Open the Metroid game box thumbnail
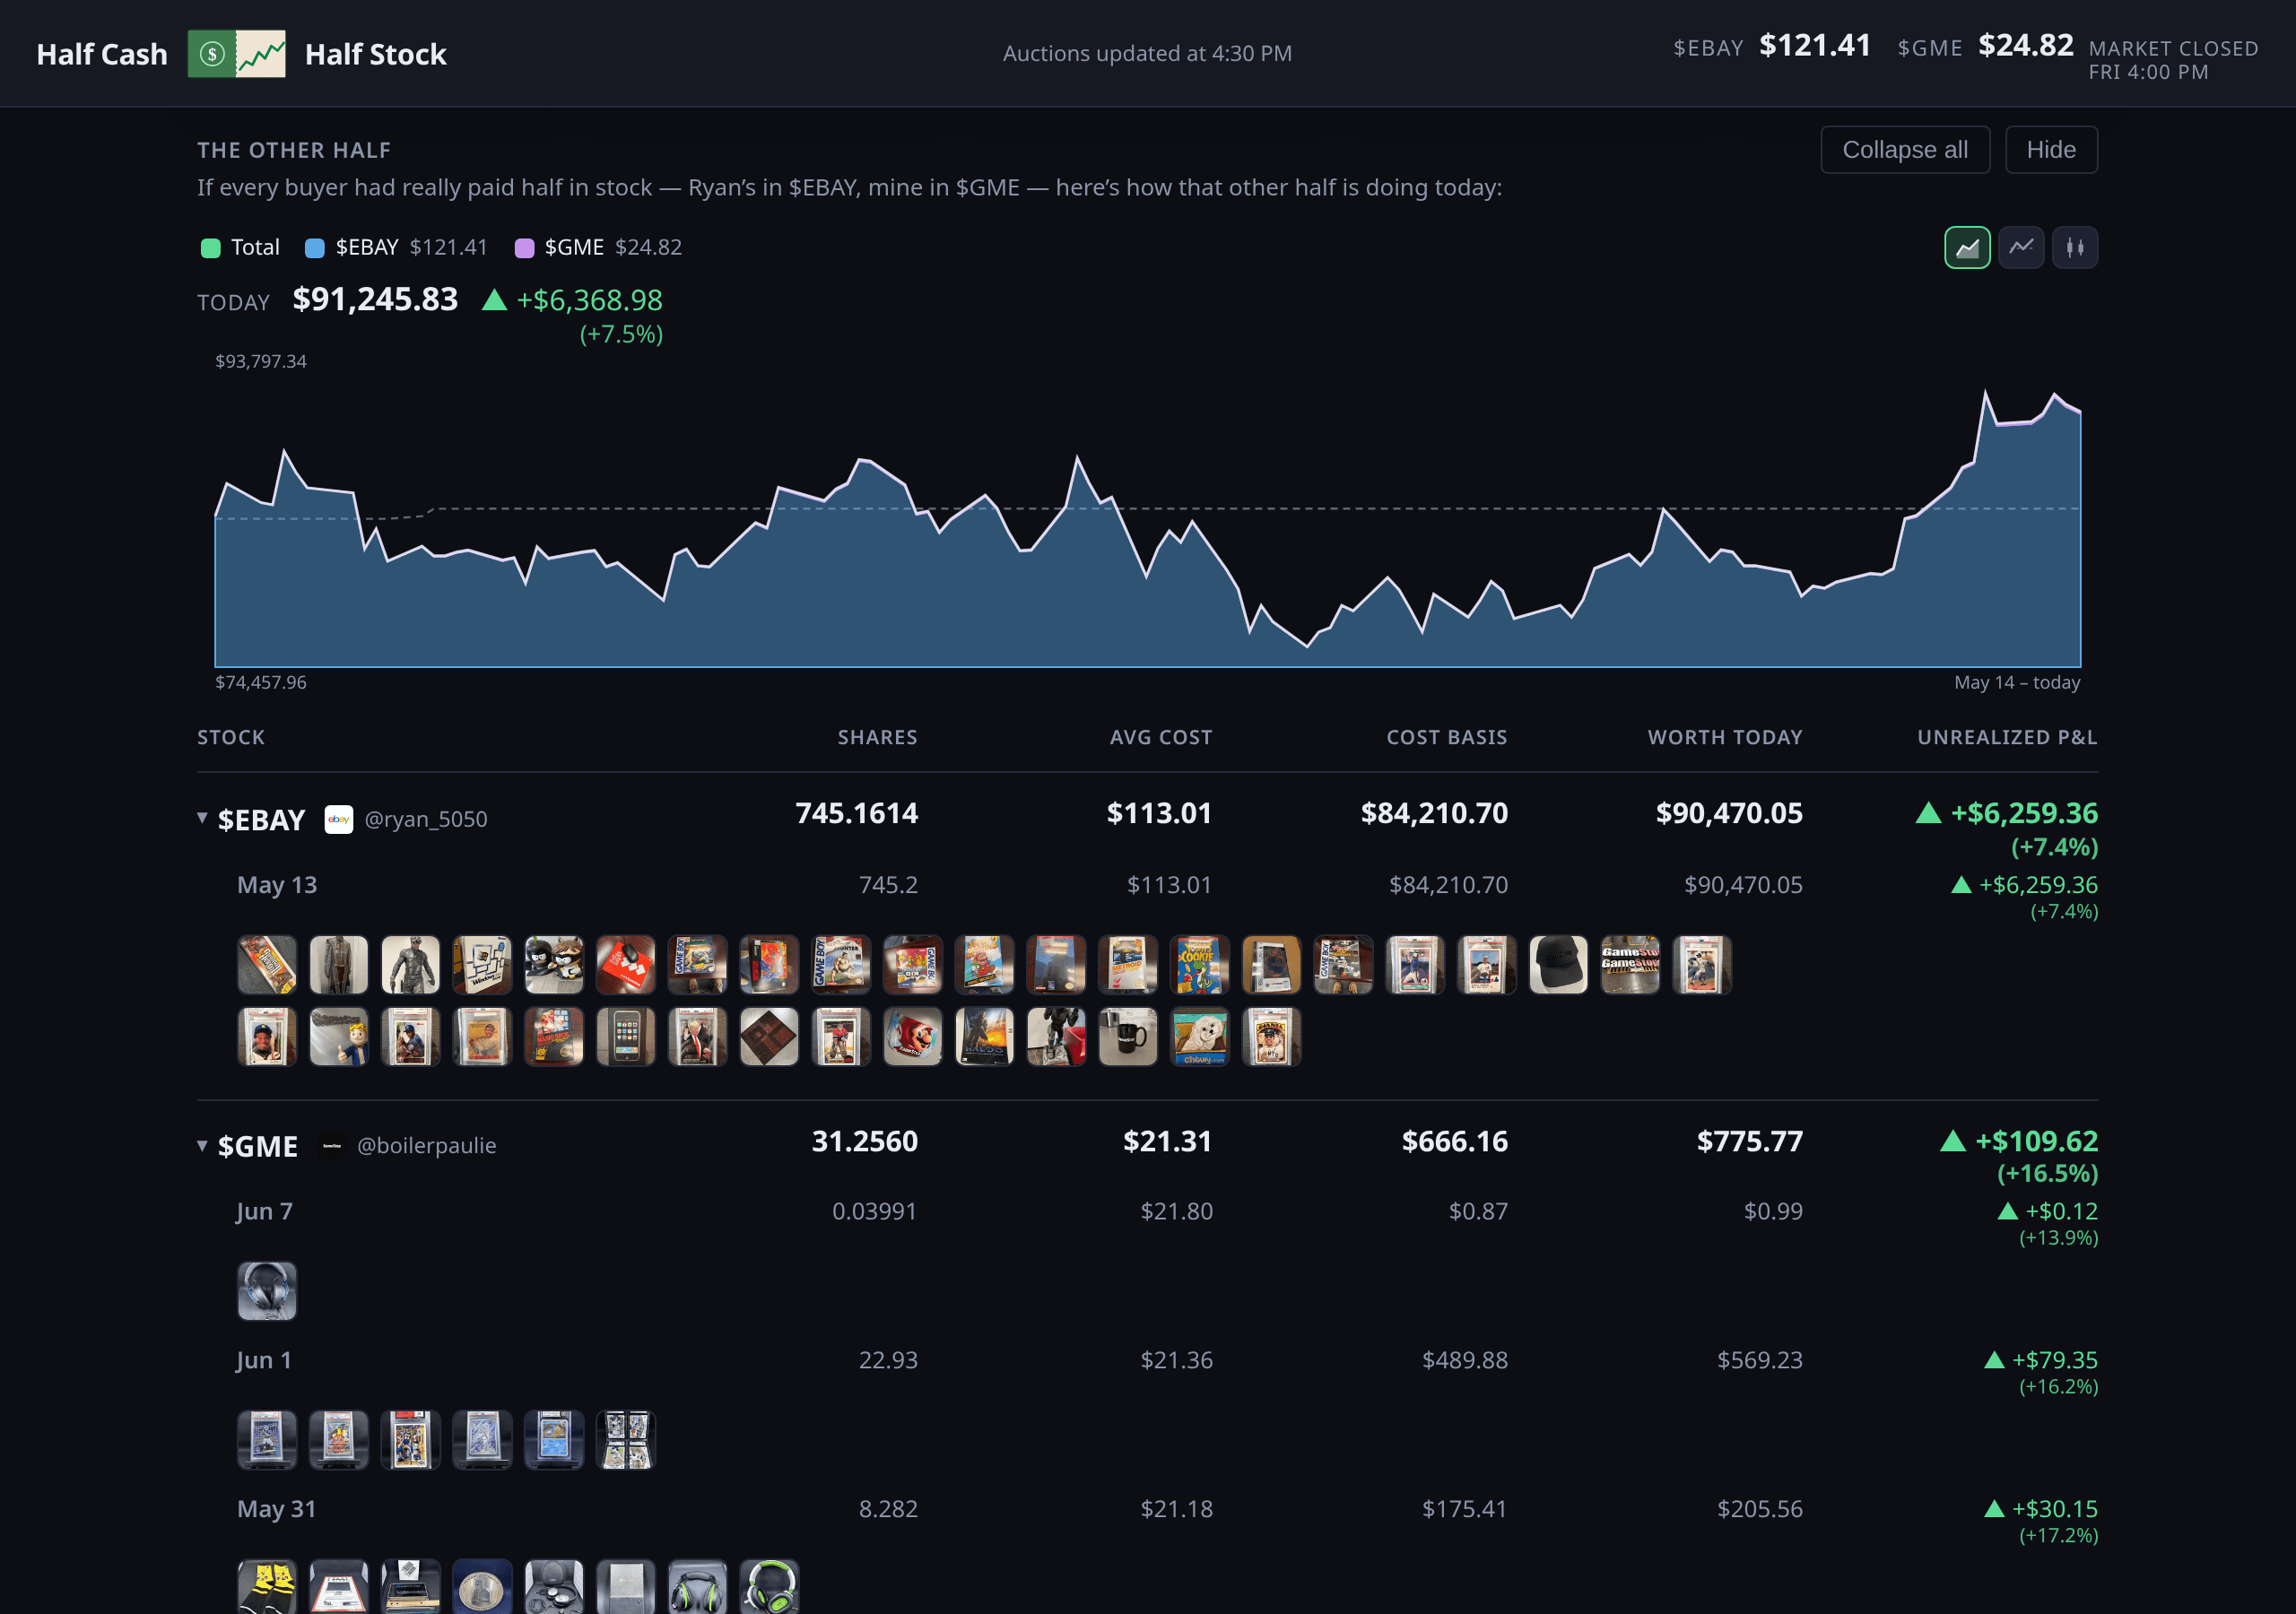The image size is (2296, 1614). tap(1127, 965)
